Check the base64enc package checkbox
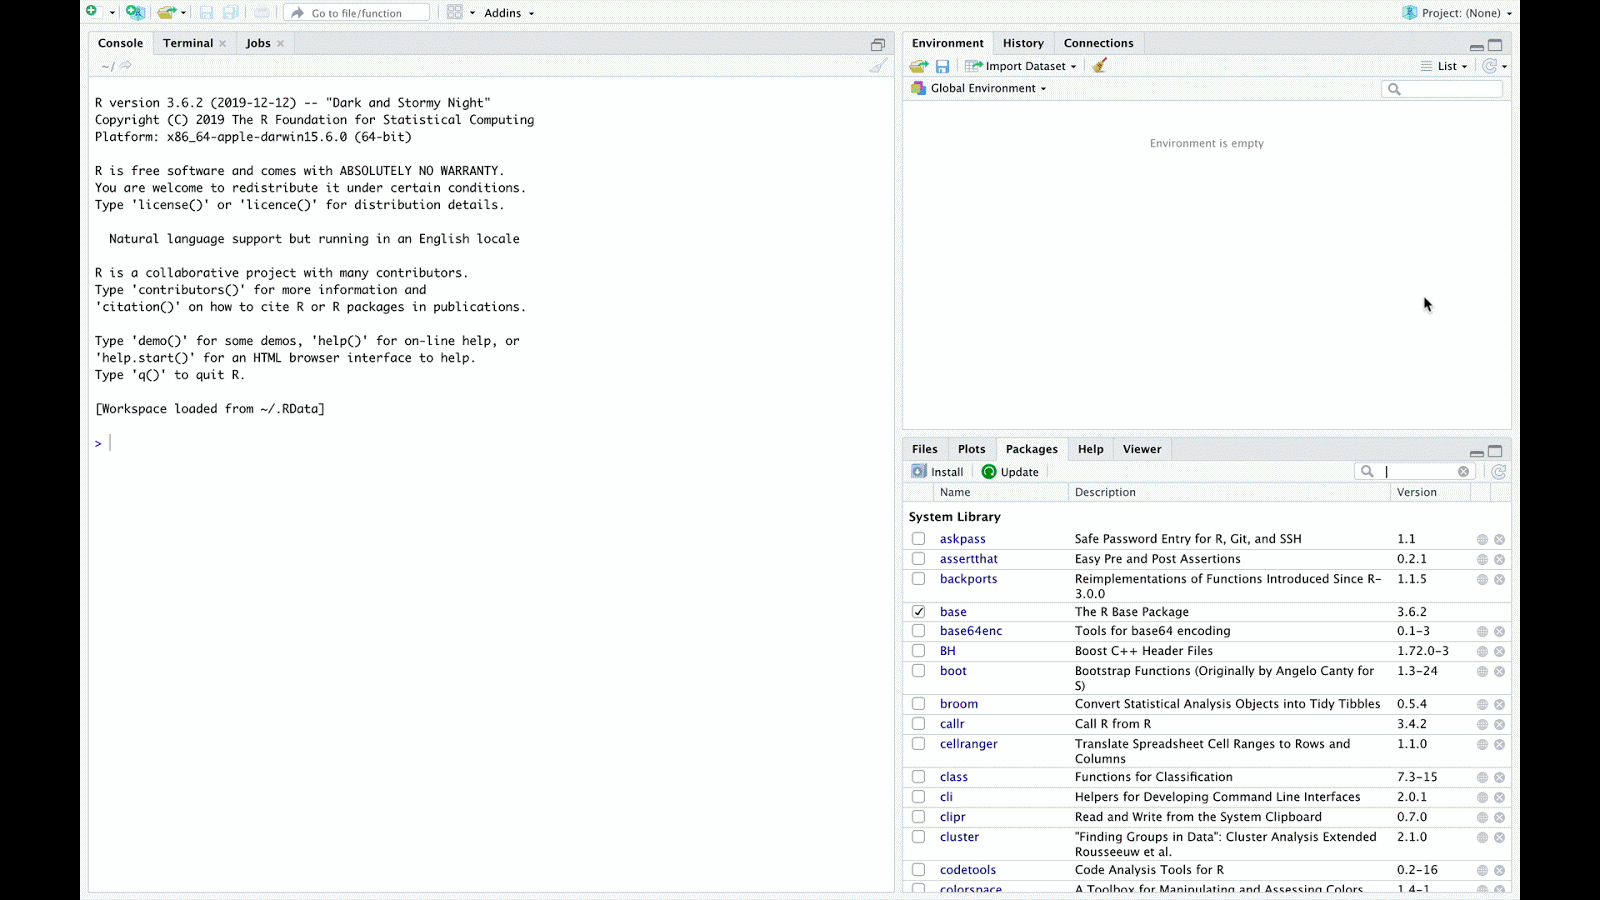 [x=918, y=631]
